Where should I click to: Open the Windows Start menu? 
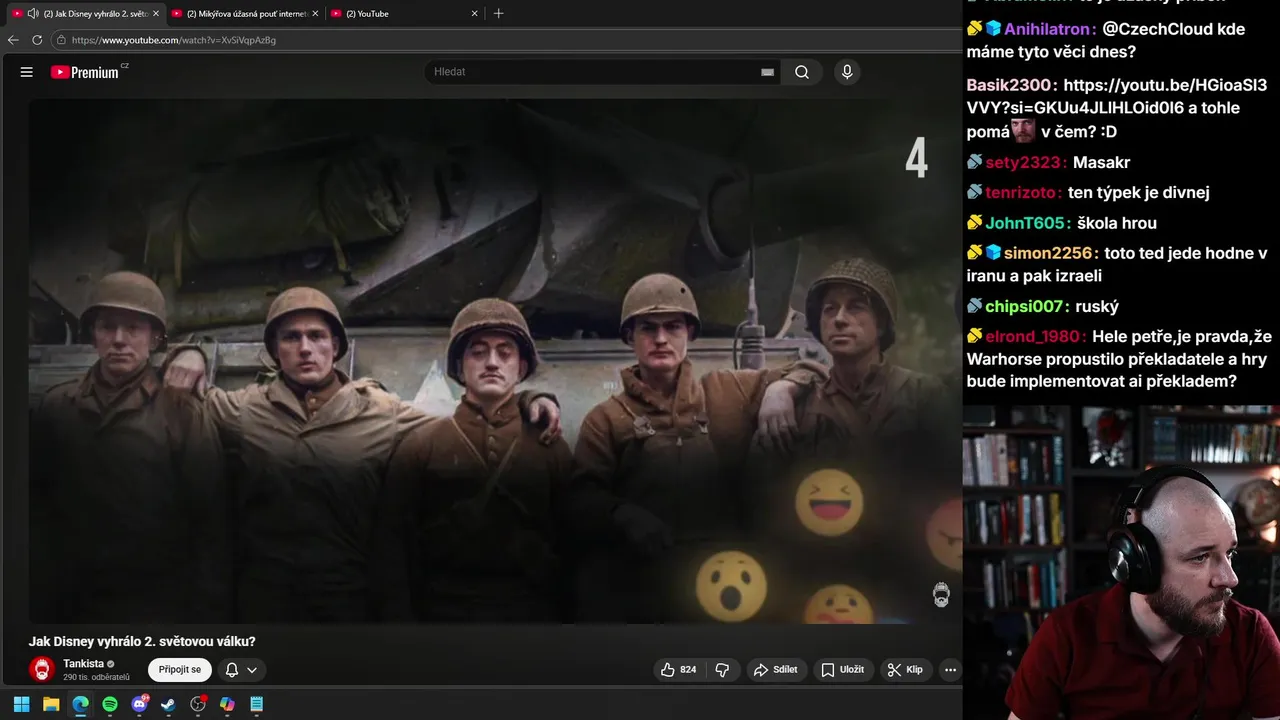pos(21,704)
